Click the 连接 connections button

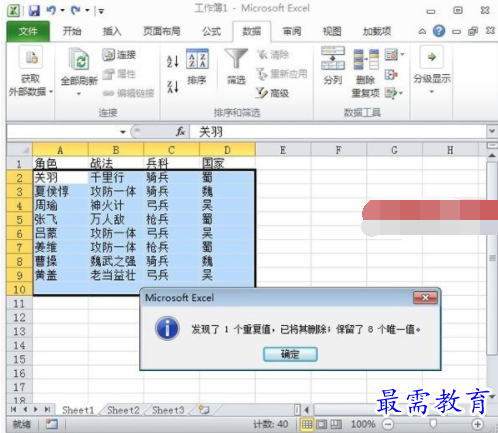(119, 55)
